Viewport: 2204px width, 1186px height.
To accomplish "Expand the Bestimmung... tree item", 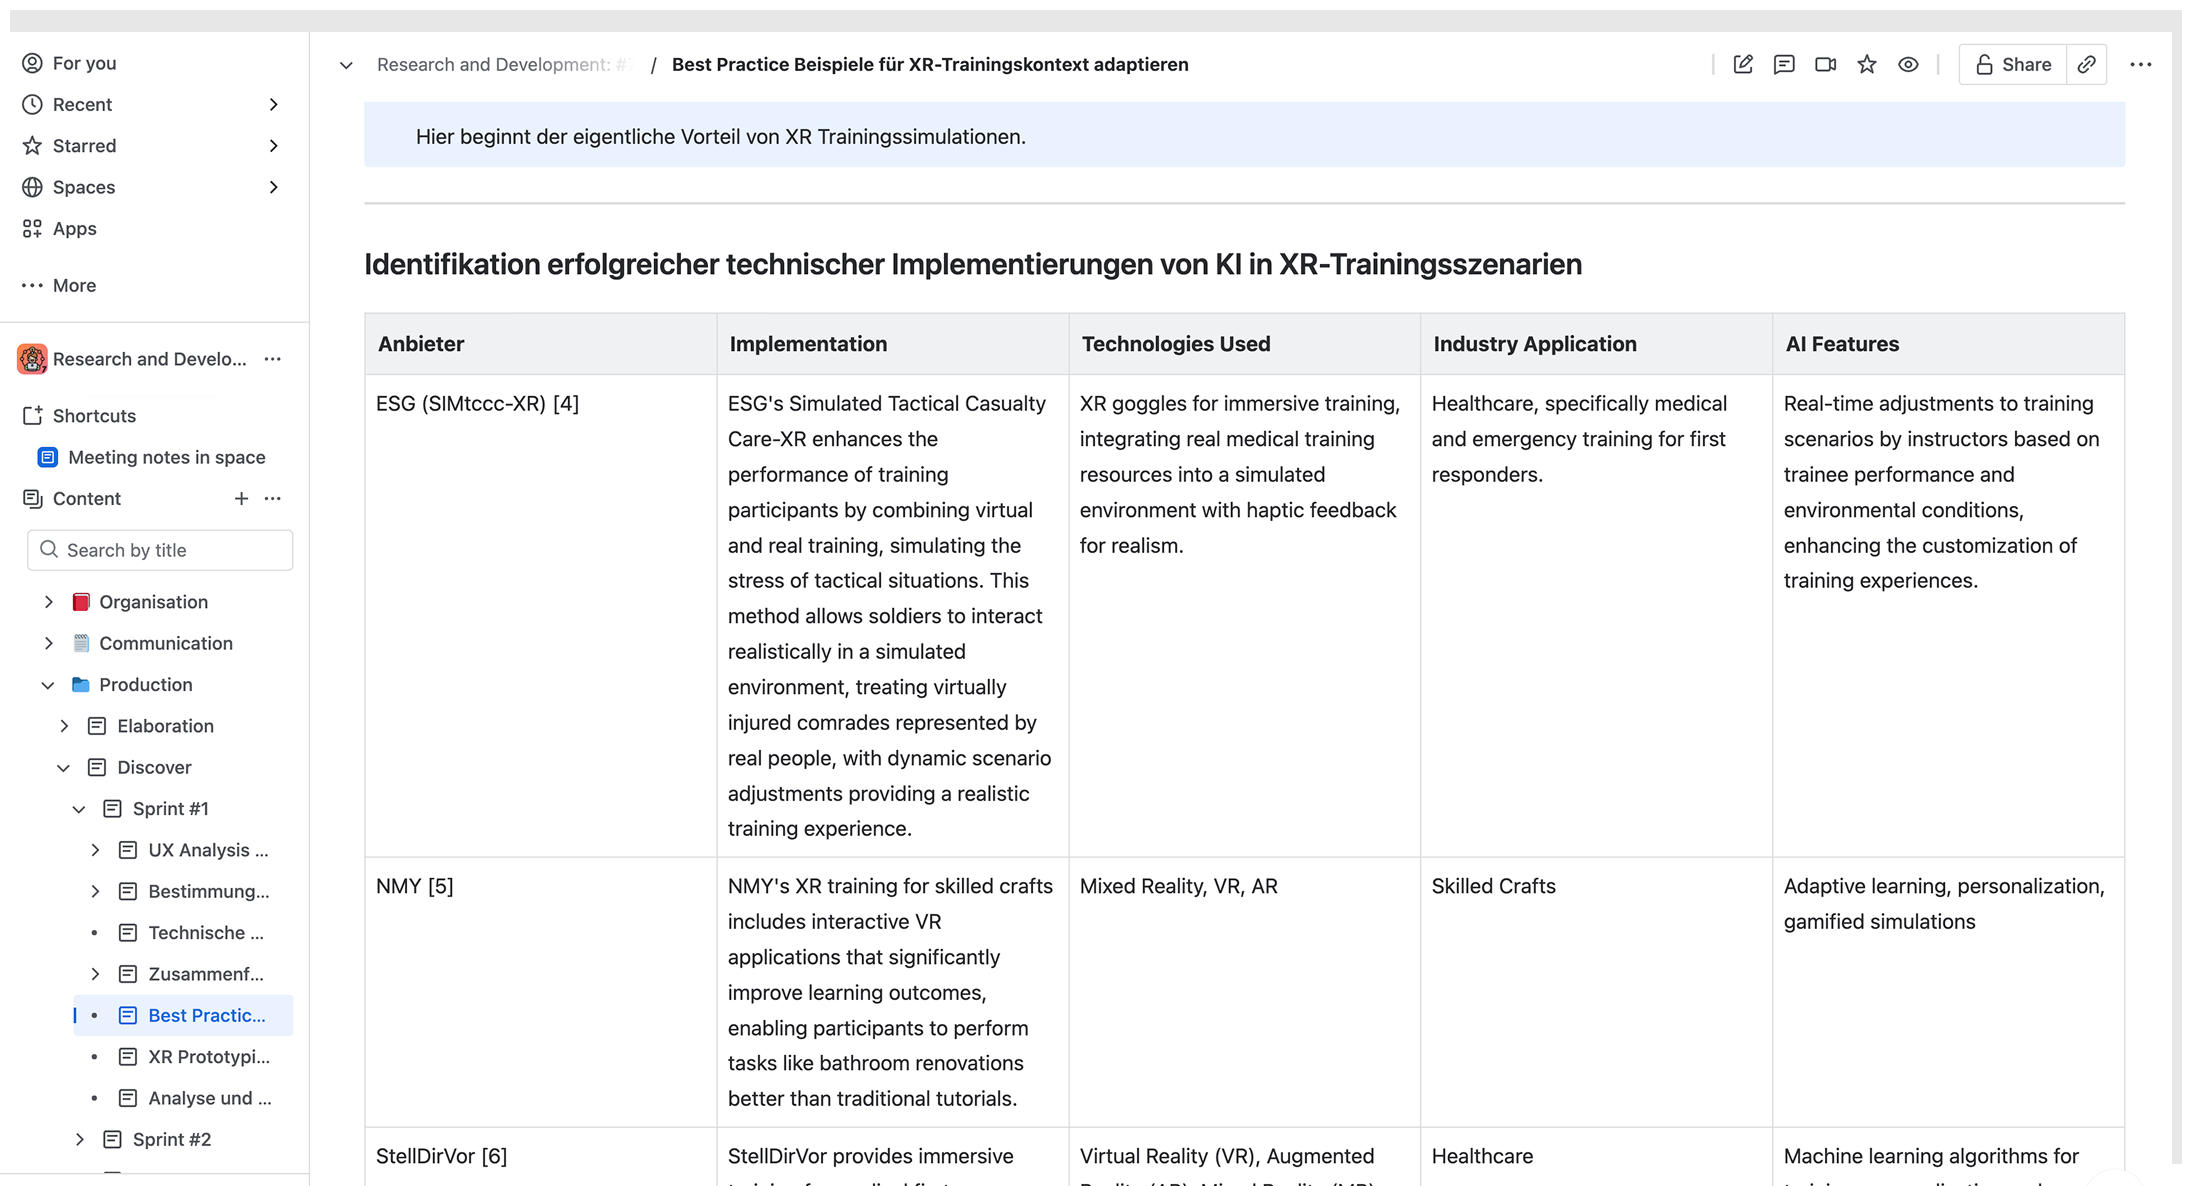I will (95, 891).
